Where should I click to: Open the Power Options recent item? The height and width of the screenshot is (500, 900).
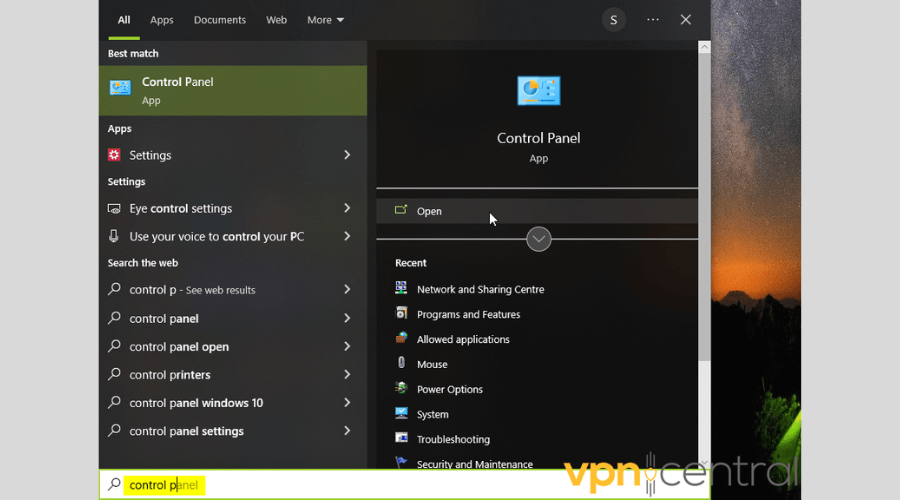tap(449, 389)
